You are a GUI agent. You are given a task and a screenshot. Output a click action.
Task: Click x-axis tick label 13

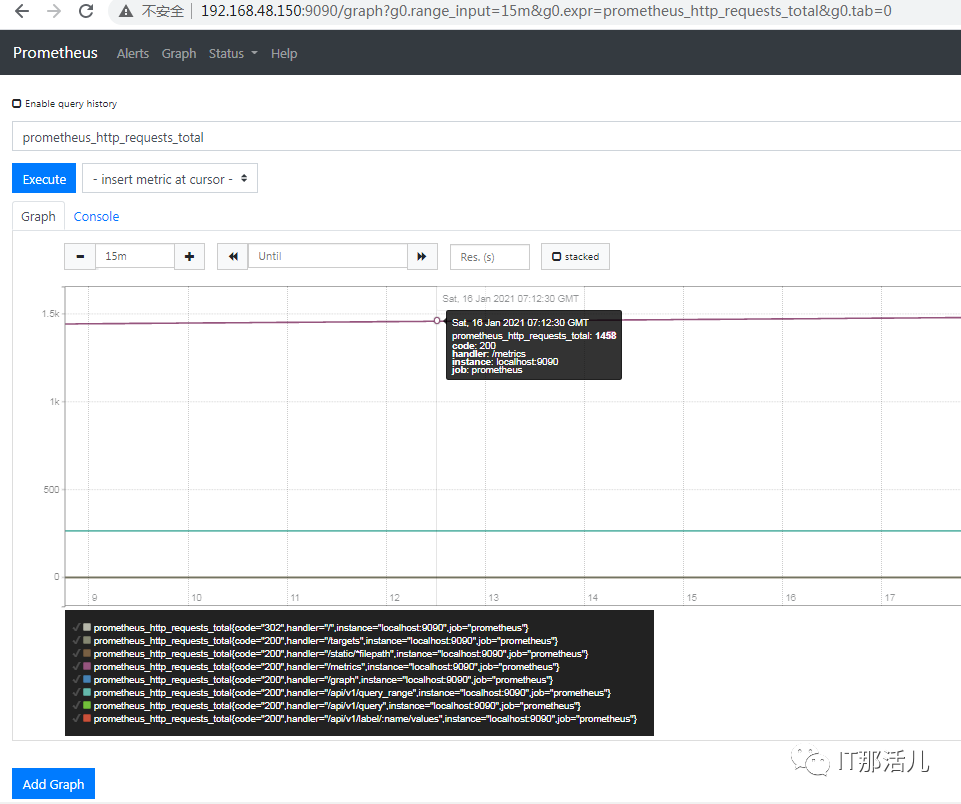(x=493, y=597)
